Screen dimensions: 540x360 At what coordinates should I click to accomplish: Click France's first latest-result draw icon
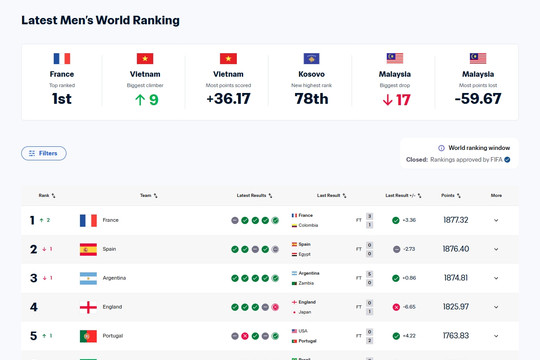[235, 220]
